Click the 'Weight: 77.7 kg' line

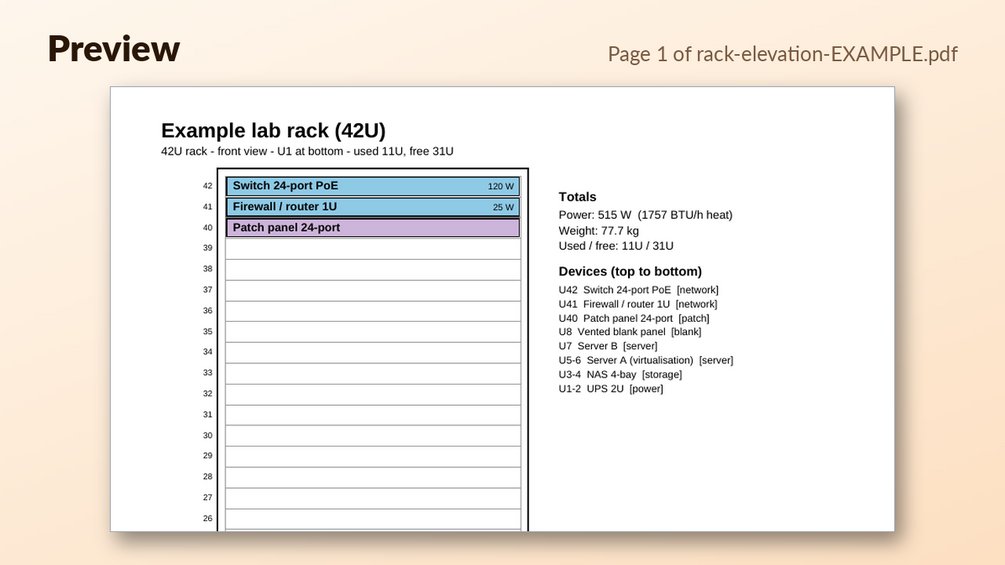pos(599,231)
